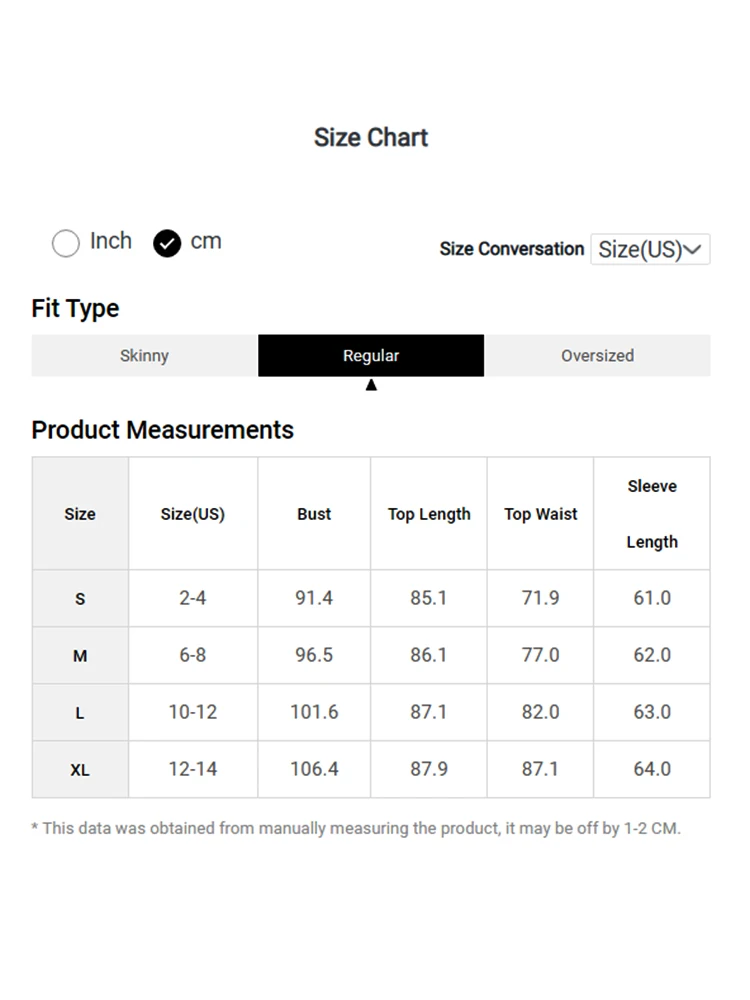
Task: Switch to the Regular fit tab
Action: (371, 355)
